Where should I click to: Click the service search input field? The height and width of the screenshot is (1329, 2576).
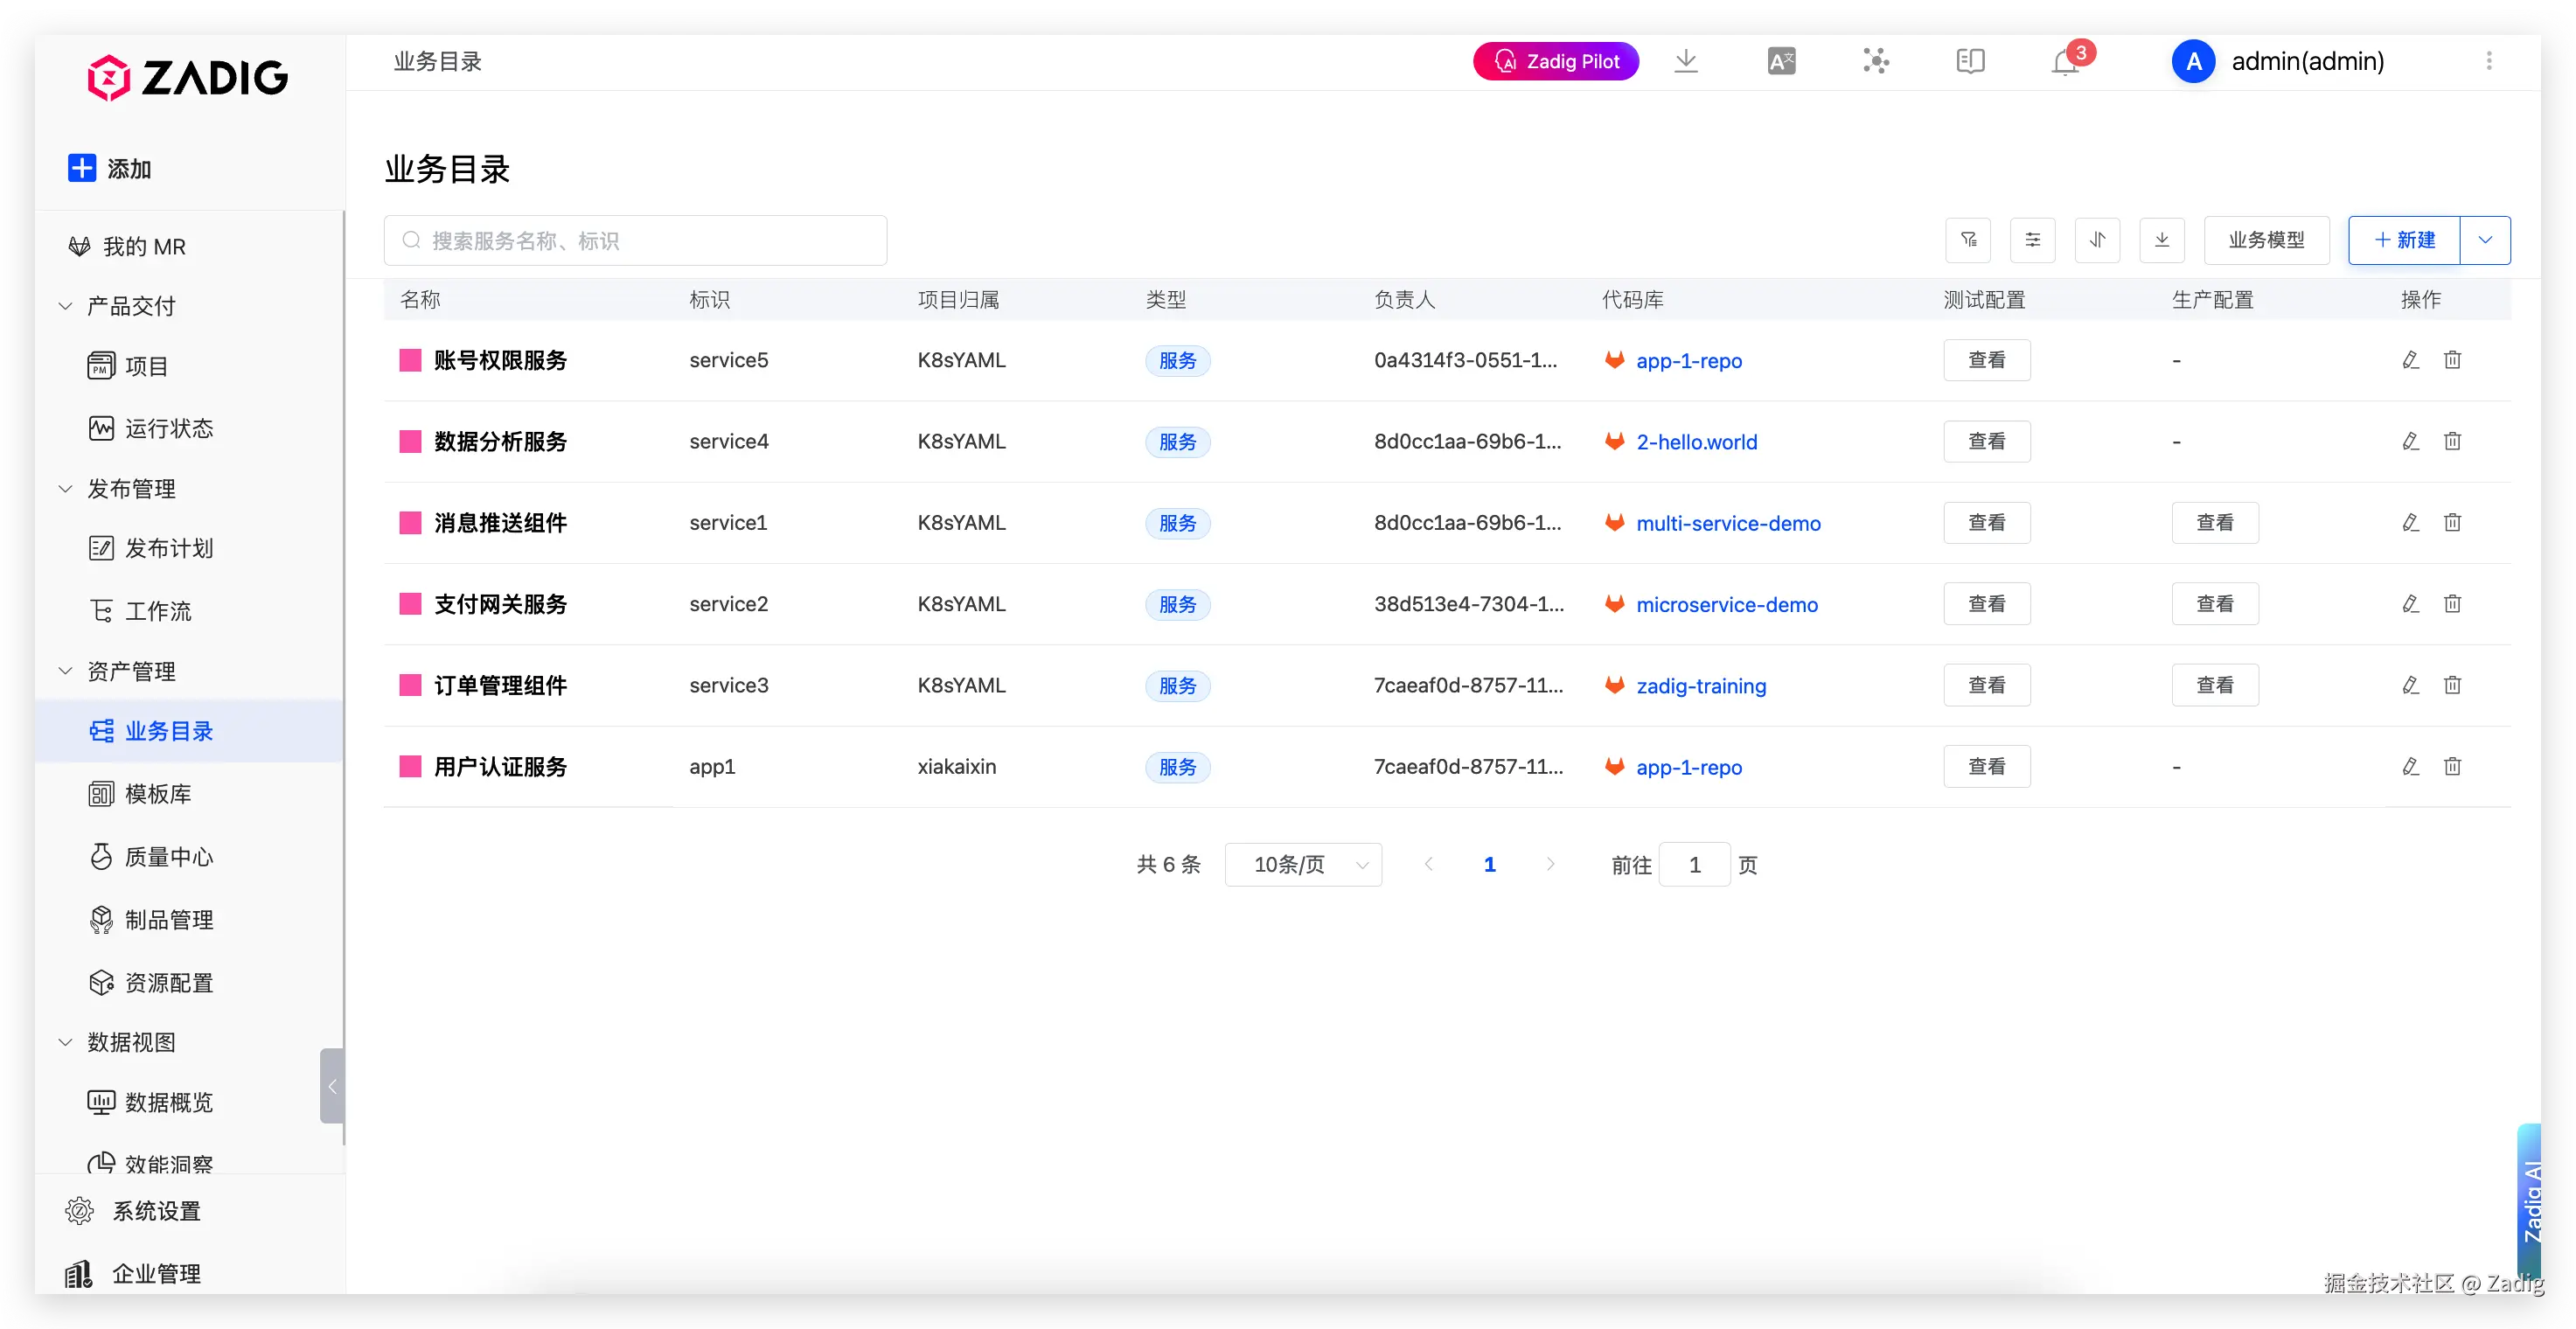pos(636,241)
